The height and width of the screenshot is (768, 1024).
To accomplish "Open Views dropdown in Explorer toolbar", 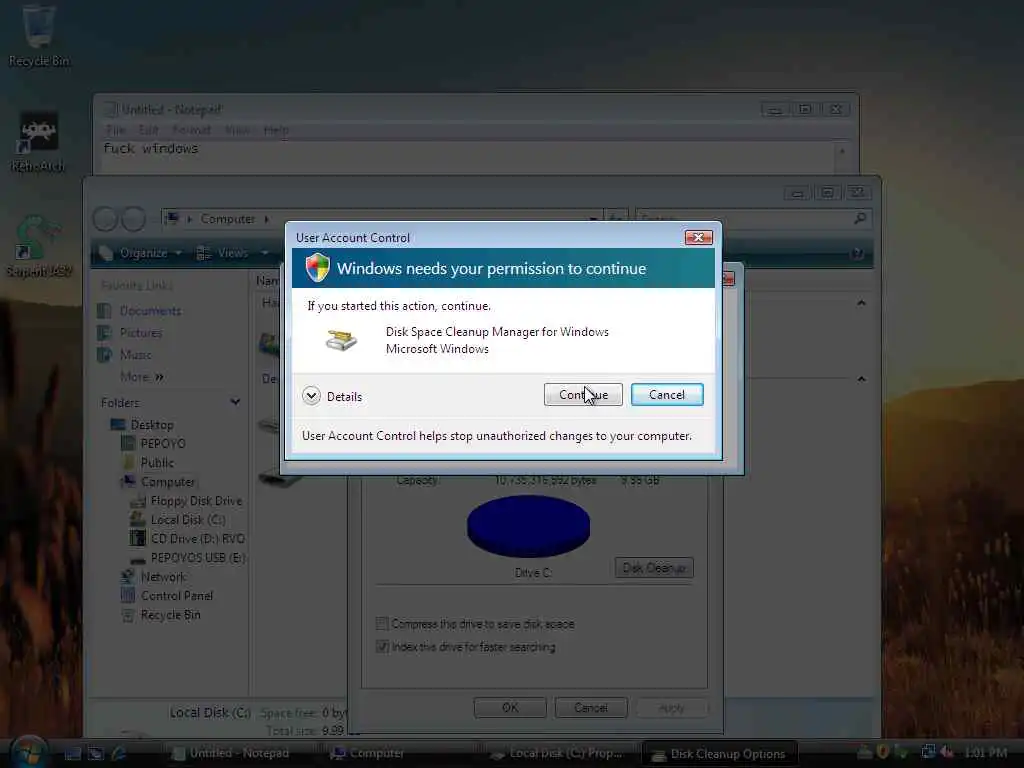I will [x=232, y=253].
